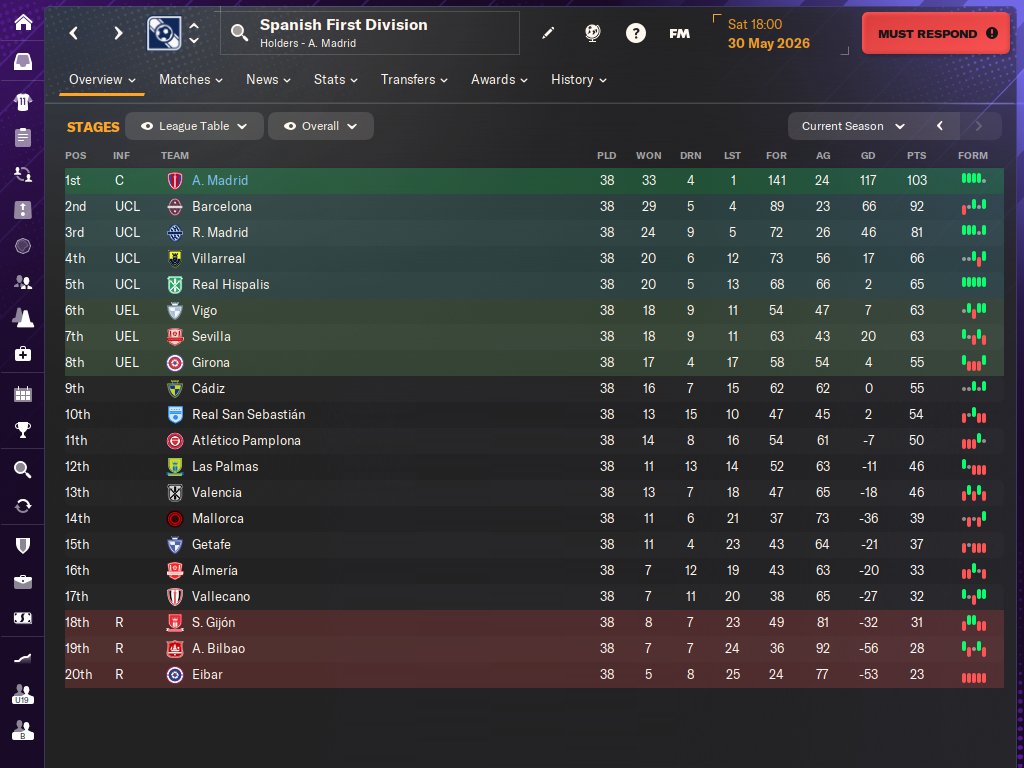Screen dimensions: 1024x768
Task: Go to previous season arrow
Action: (x=940, y=126)
